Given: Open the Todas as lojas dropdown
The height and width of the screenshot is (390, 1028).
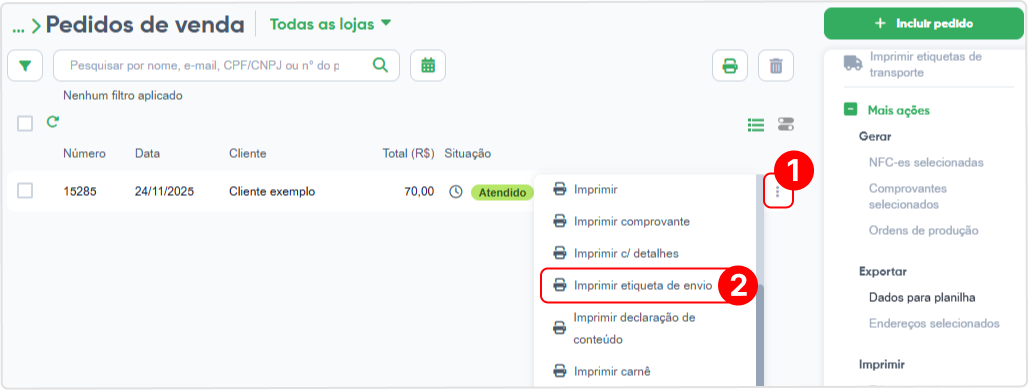Looking at the screenshot, I should (330, 24).
